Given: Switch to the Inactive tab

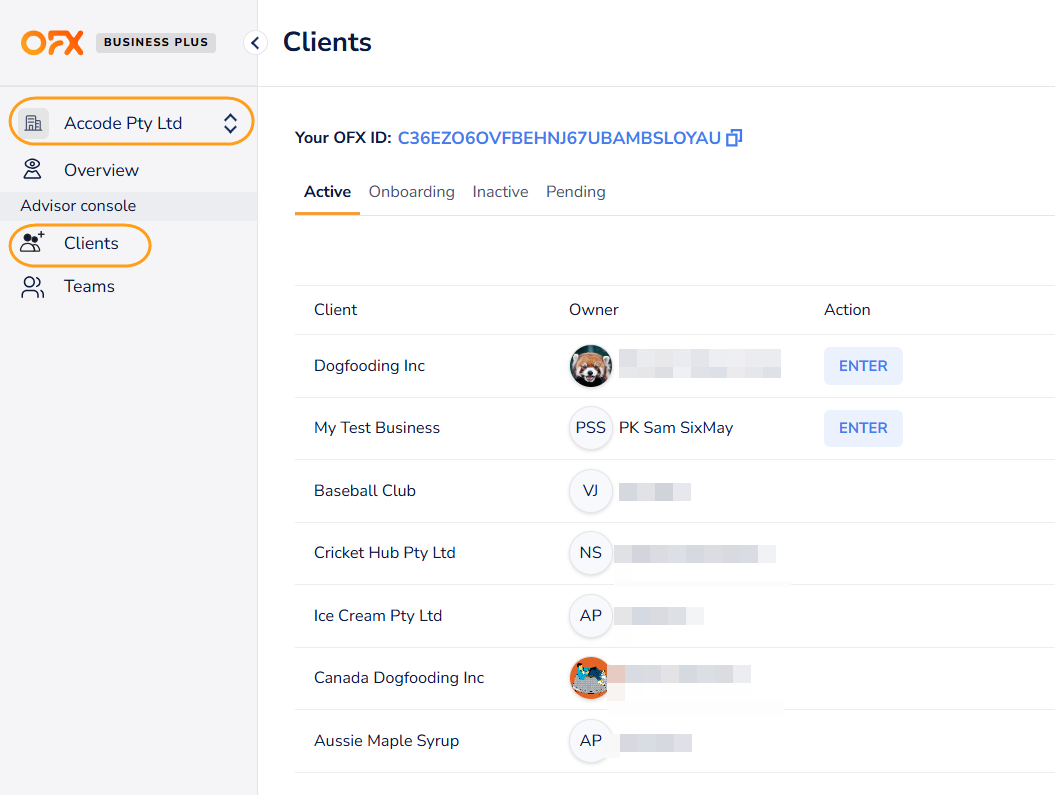Looking at the screenshot, I should [500, 192].
